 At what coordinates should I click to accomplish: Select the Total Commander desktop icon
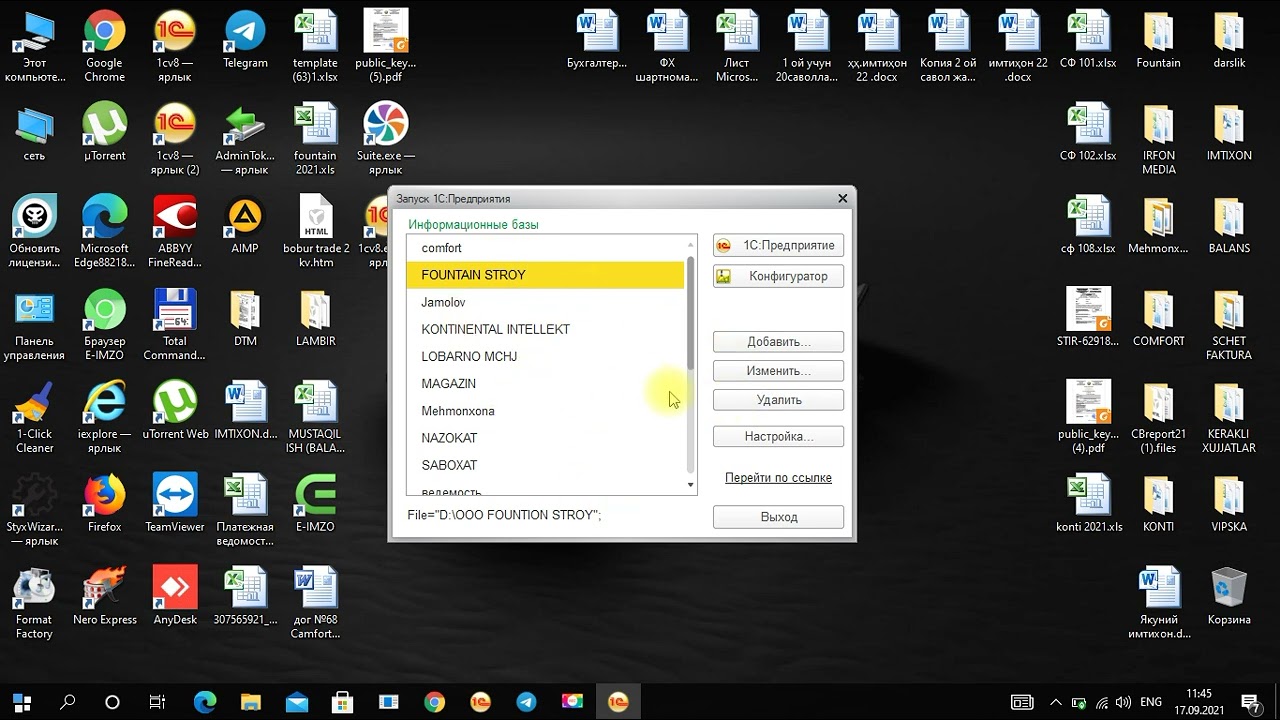coord(175,325)
